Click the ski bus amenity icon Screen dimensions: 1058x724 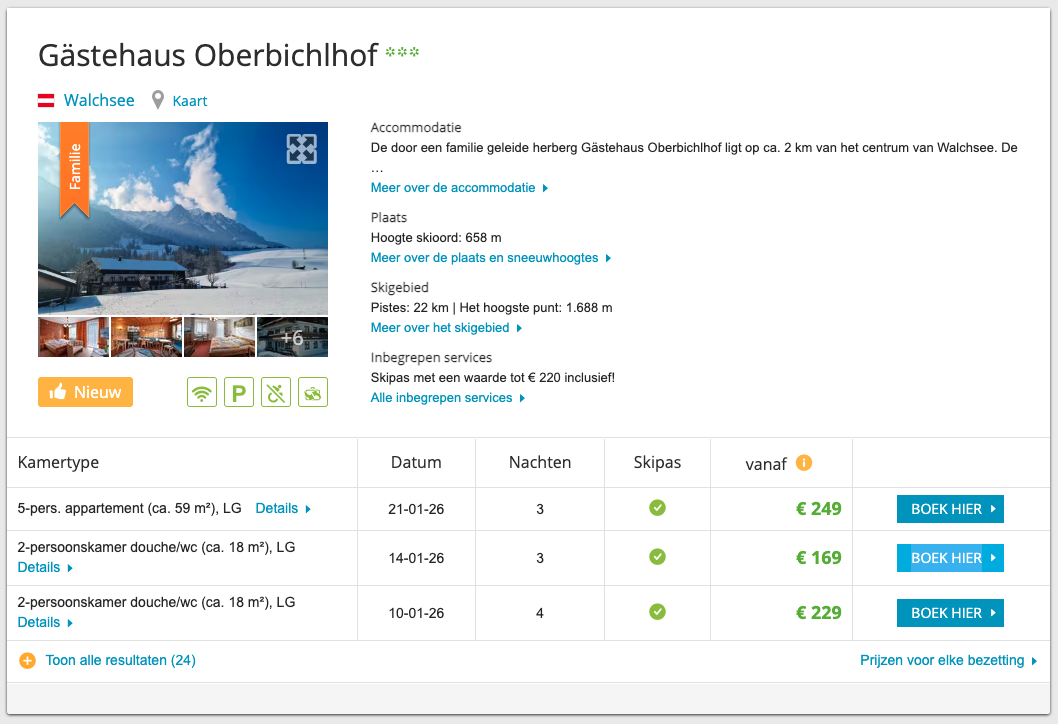click(x=313, y=393)
